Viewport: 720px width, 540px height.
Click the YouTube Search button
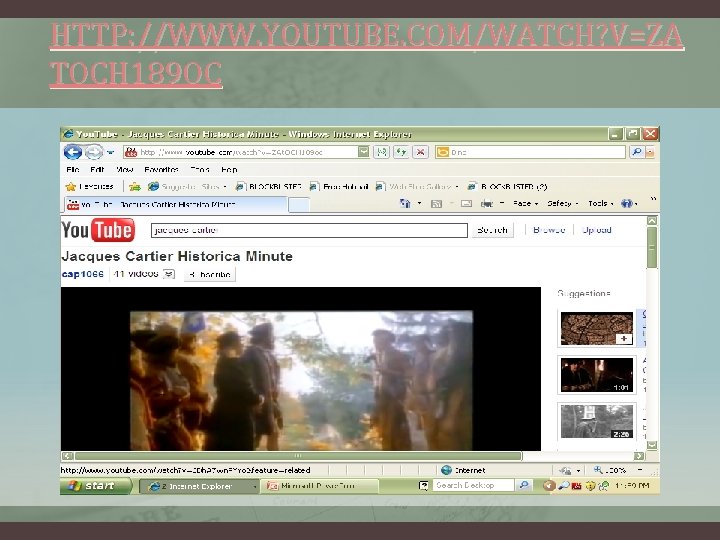tap(492, 230)
